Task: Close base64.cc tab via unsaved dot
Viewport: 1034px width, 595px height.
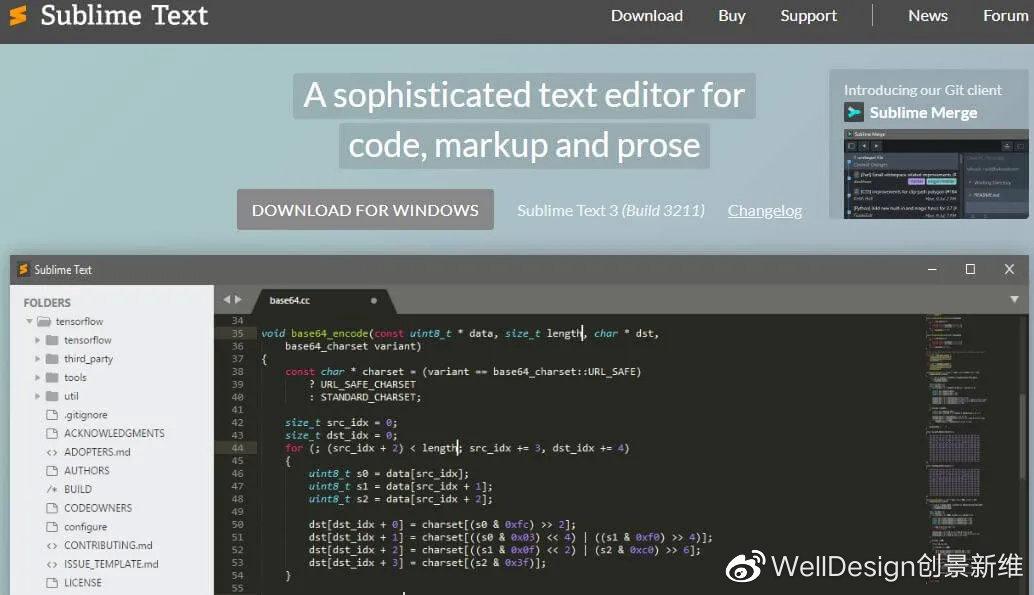Action: [x=374, y=301]
